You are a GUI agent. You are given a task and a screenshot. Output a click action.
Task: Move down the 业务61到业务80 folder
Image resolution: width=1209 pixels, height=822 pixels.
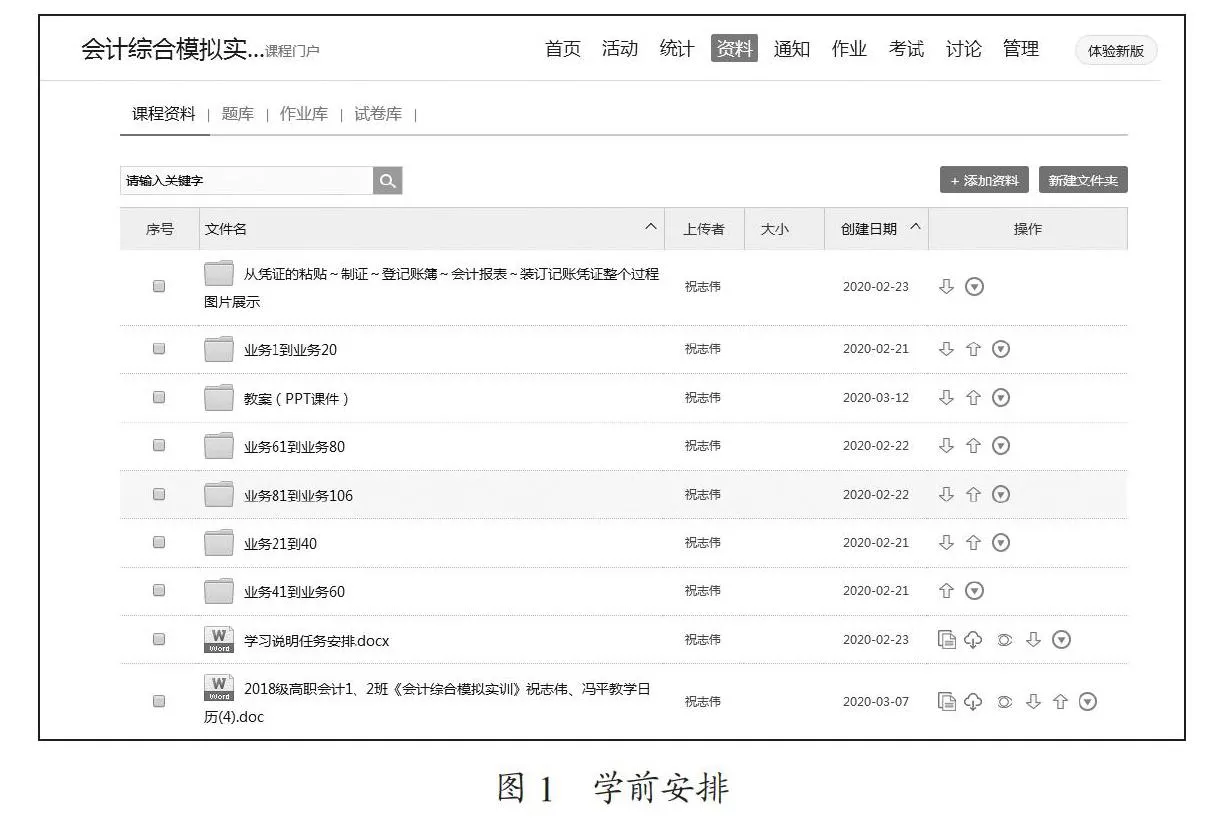pos(946,446)
